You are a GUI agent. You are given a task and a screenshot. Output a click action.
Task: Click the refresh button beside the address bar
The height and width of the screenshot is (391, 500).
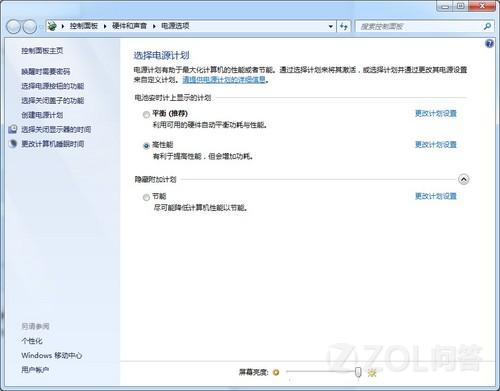[344, 26]
